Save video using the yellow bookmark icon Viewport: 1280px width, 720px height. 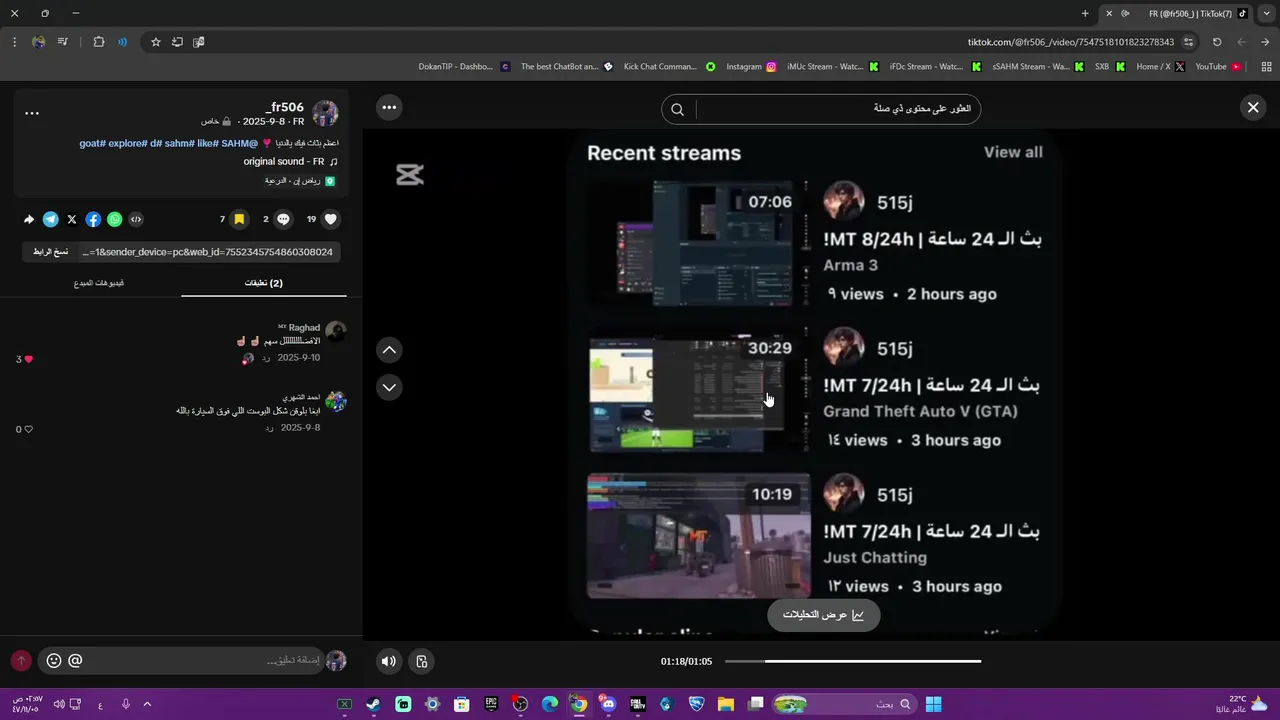coord(239,219)
